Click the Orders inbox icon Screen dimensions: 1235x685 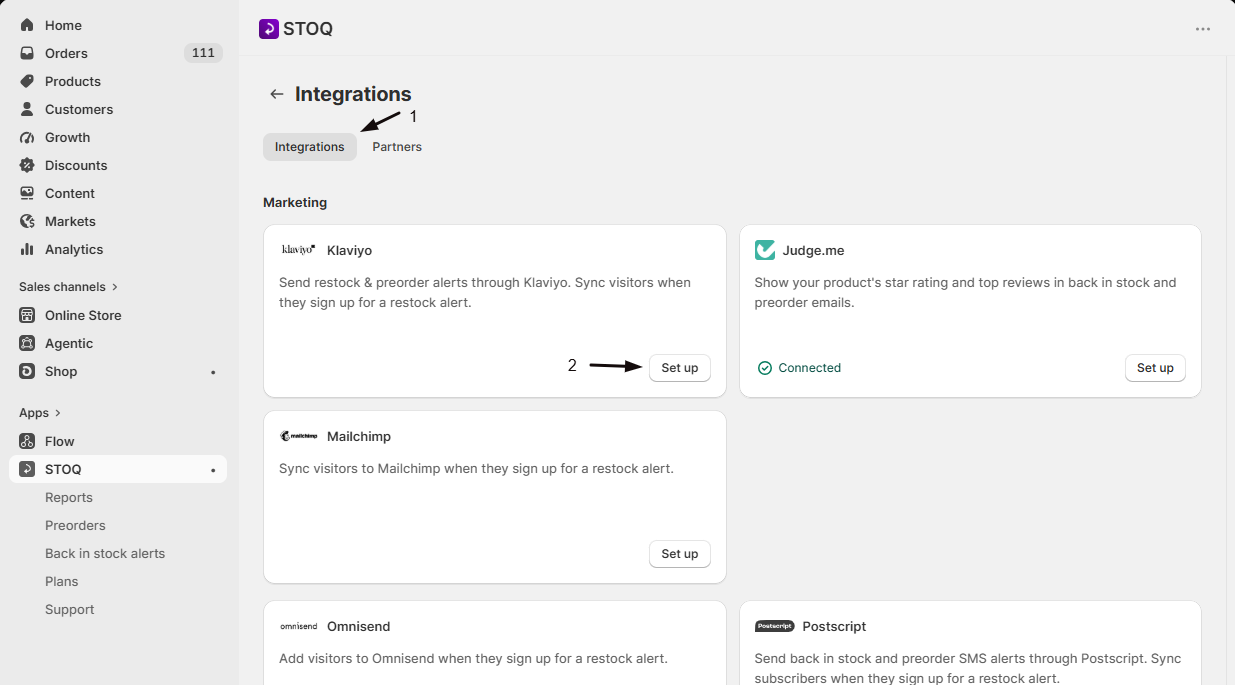click(x=27, y=53)
